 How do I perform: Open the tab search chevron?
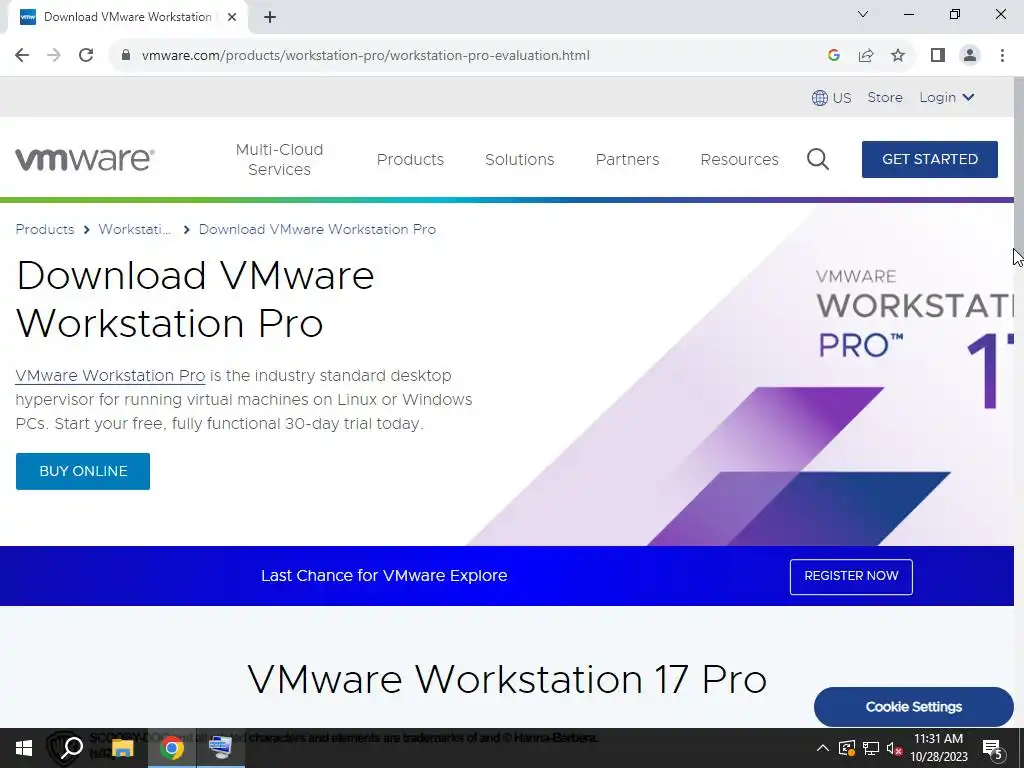[863, 14]
